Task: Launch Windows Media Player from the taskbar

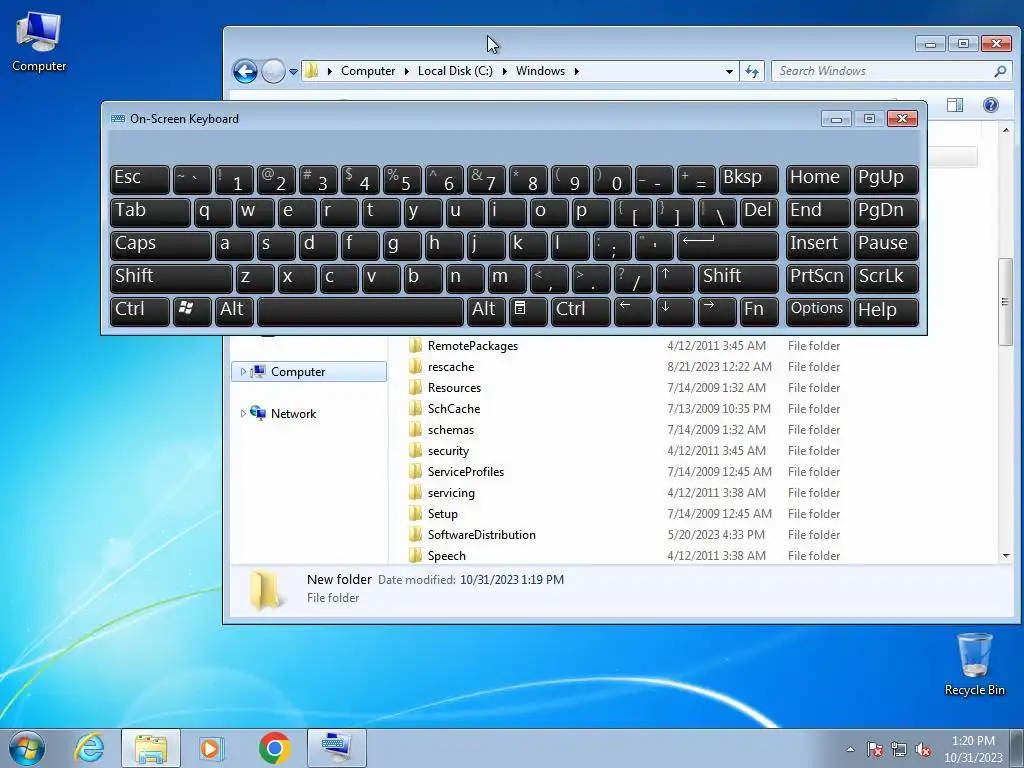Action: (211, 748)
